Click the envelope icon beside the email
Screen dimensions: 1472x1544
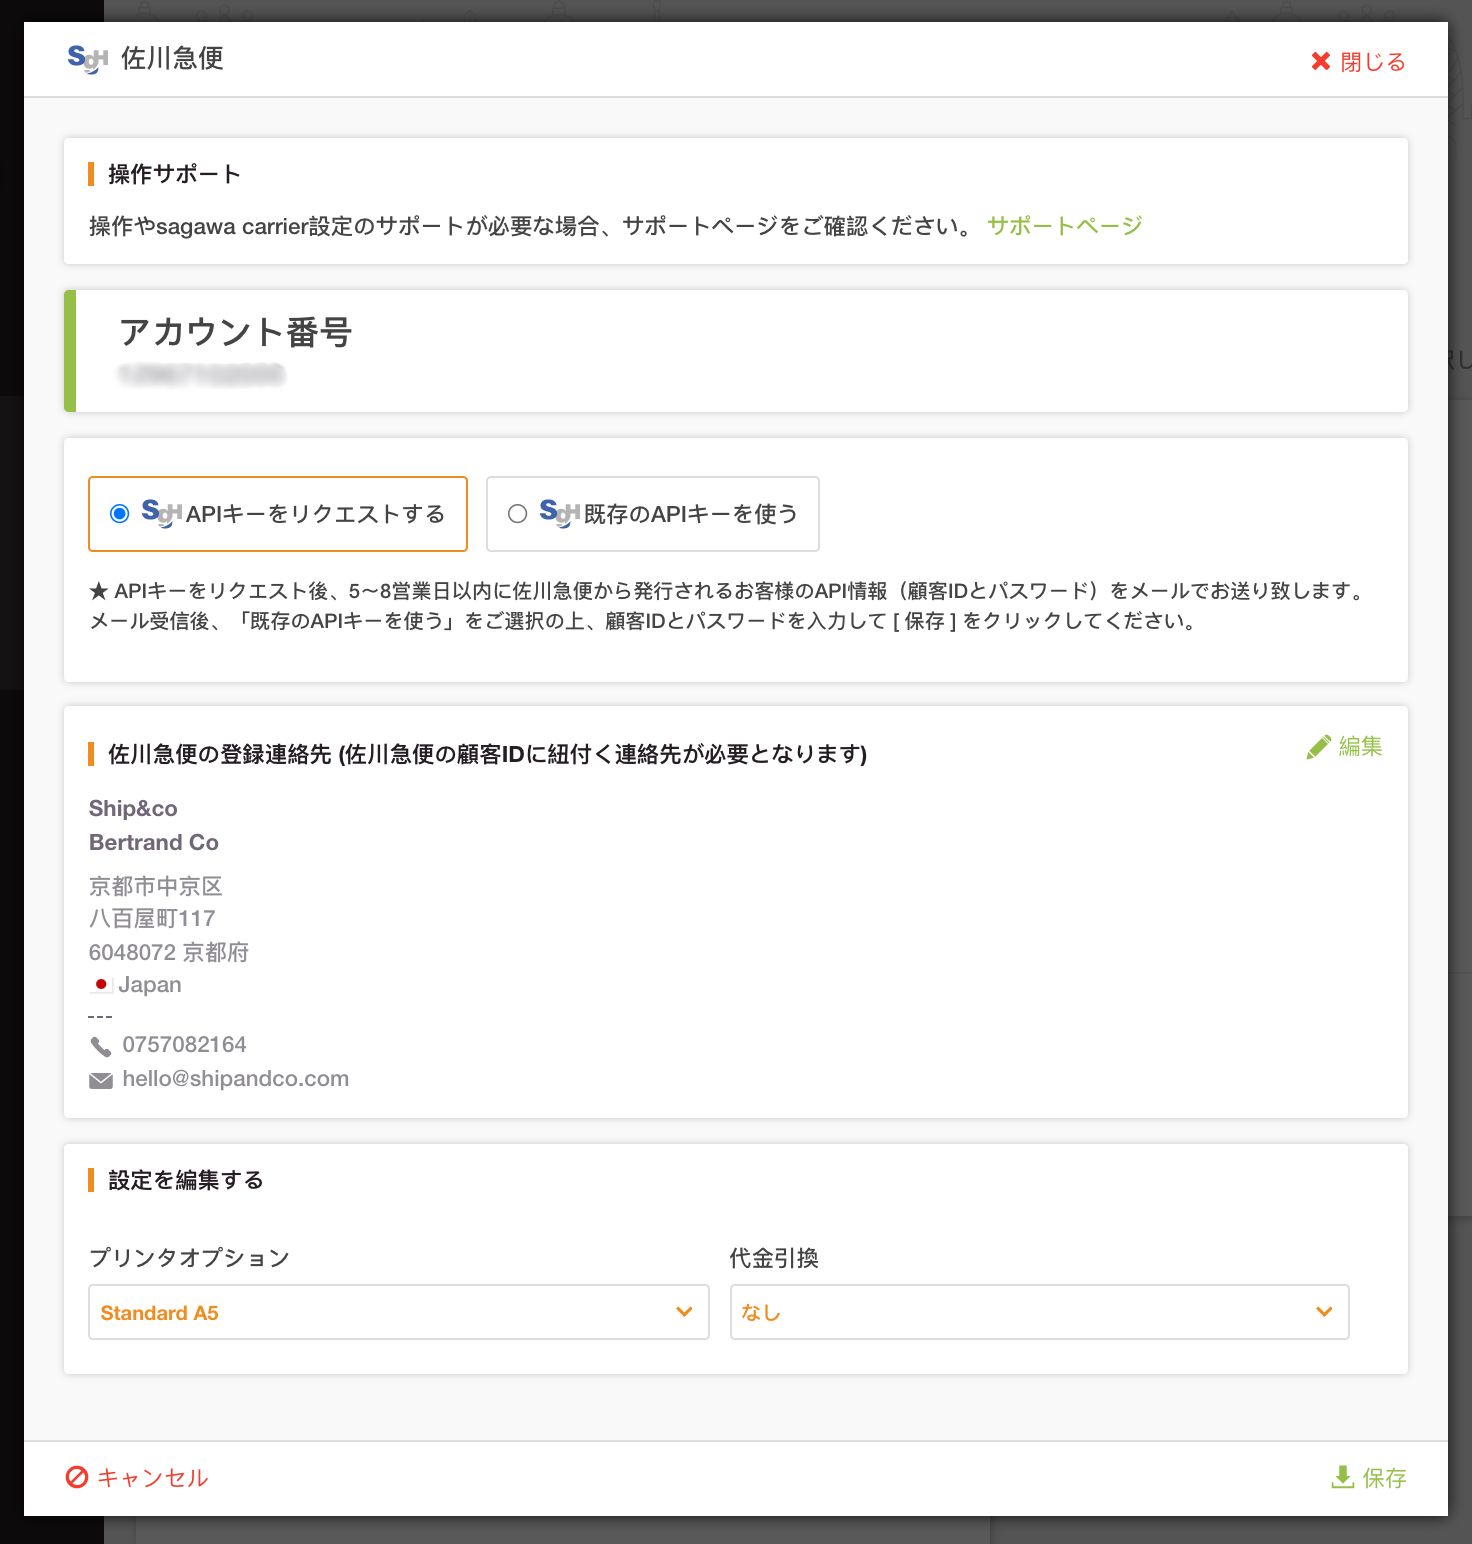point(101,1080)
